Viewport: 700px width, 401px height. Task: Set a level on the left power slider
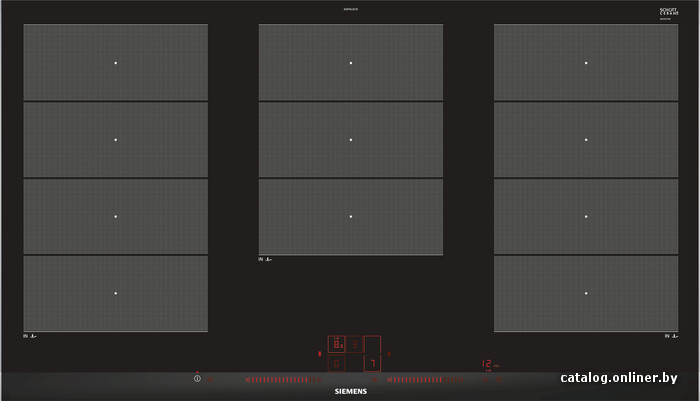pos(283,380)
